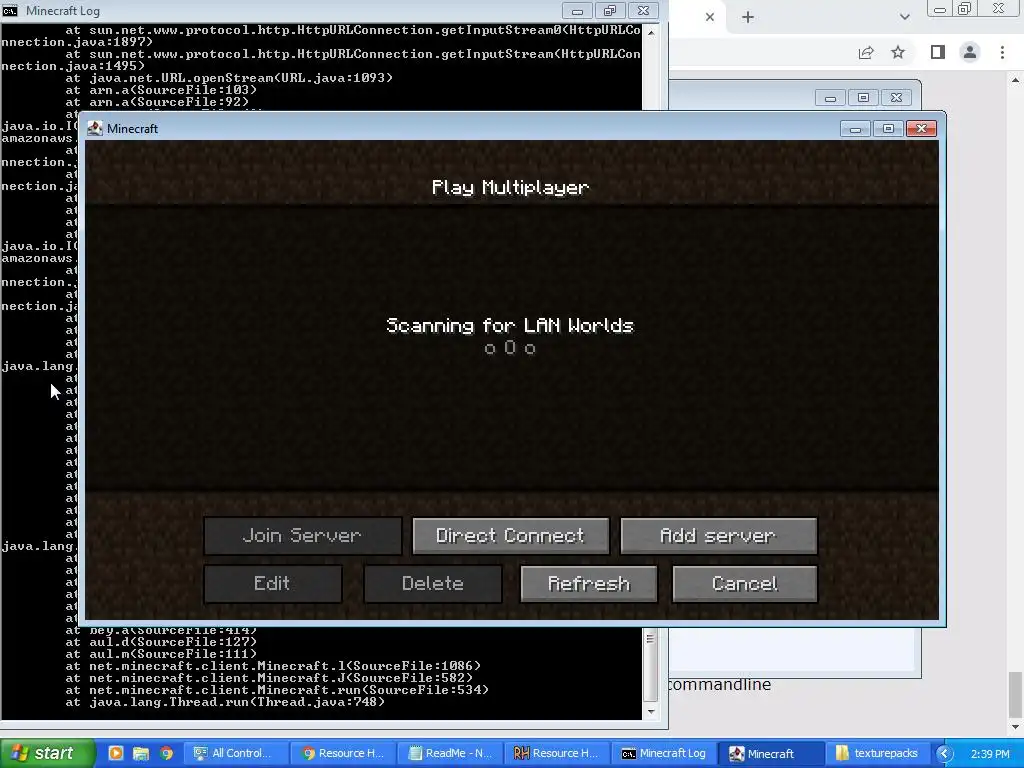Click Minecraft Log console window icon
This screenshot has height=768, width=1024.
click(x=10, y=10)
